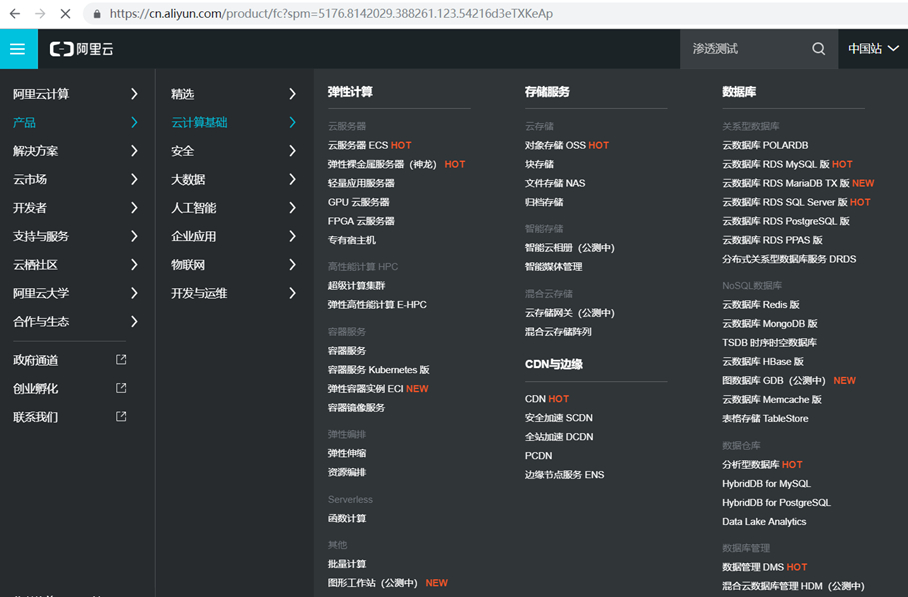Viewport: 908px width, 597px height.
Task: Open 归档存储 link
Action: pyautogui.click(x=544, y=202)
